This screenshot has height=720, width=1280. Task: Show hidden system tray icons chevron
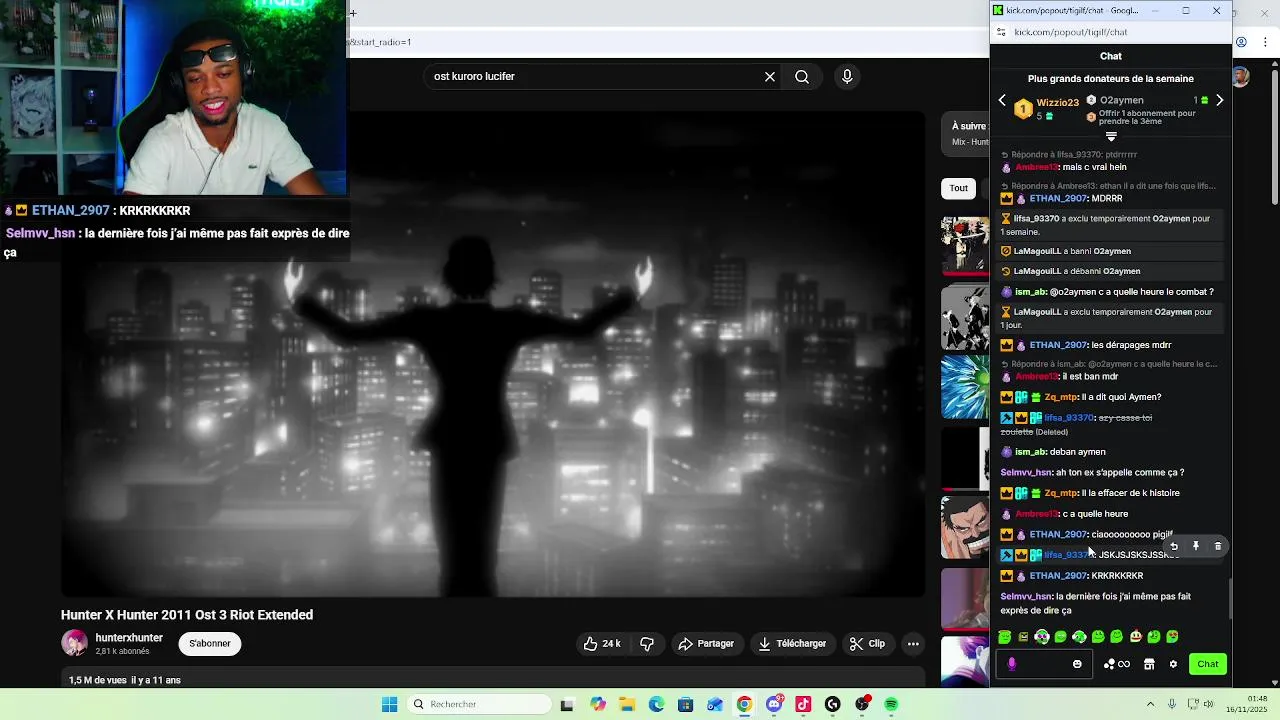1150,704
